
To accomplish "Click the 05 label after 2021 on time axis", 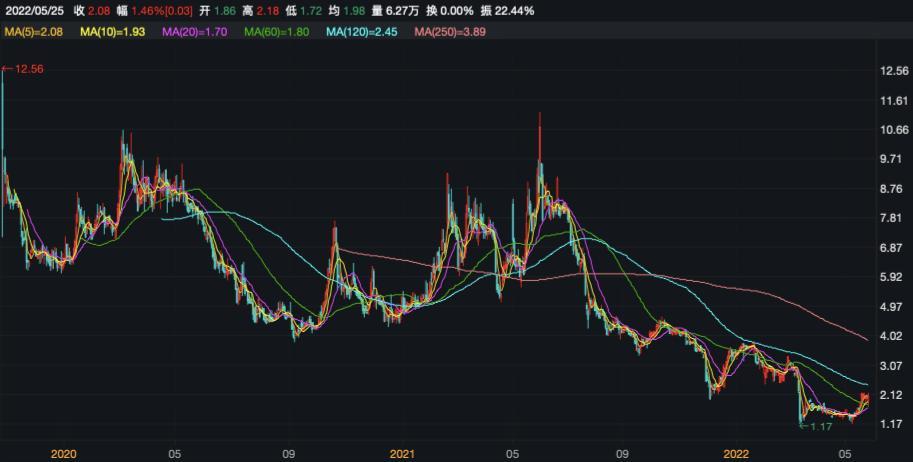I will (512, 453).
